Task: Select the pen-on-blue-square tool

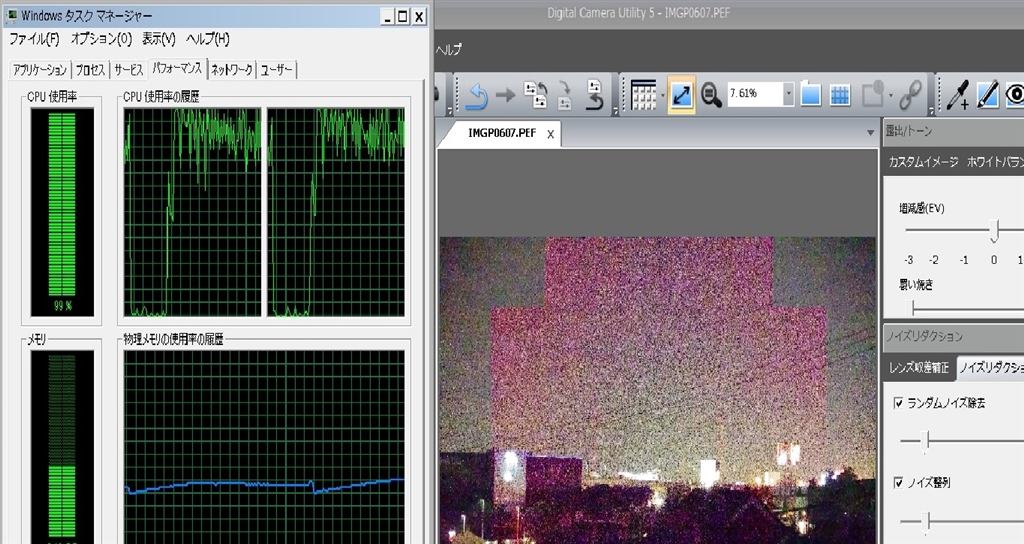Action: (x=987, y=95)
